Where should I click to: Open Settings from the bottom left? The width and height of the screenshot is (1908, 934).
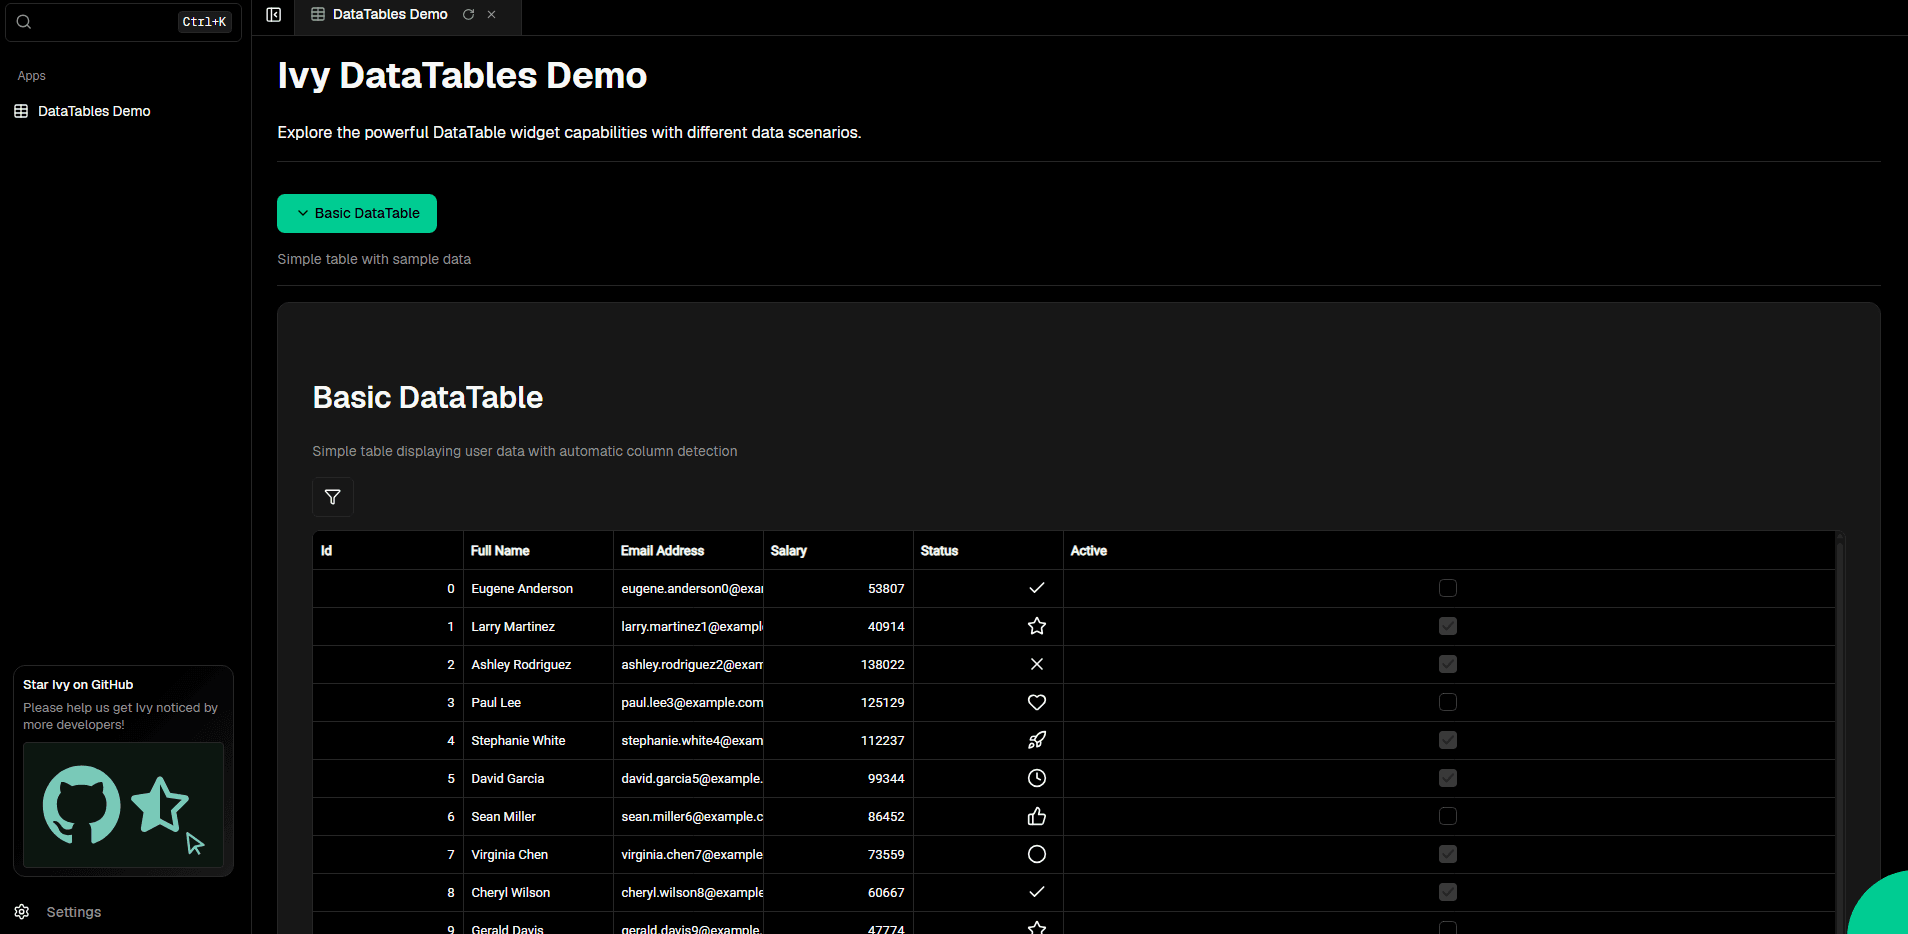73,911
